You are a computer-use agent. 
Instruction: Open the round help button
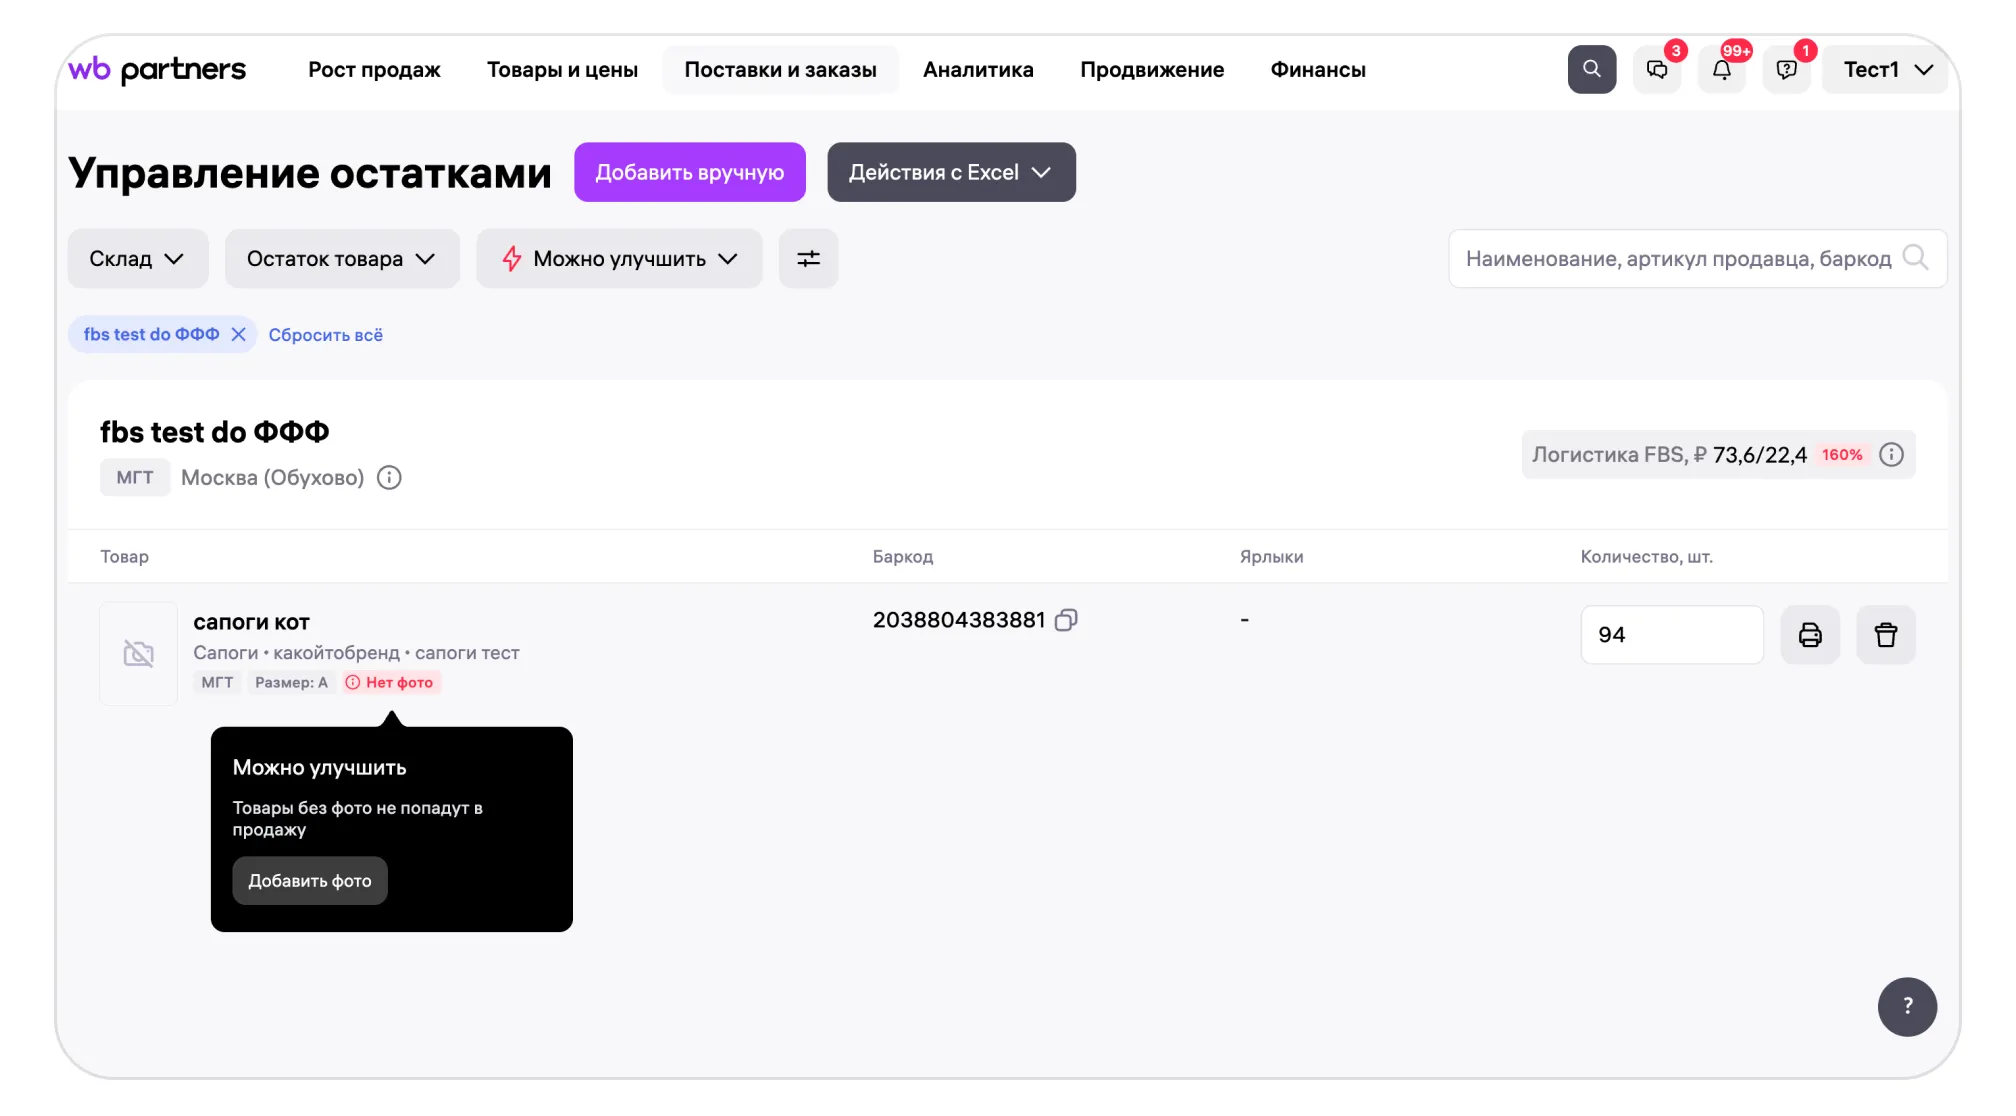point(1906,1006)
